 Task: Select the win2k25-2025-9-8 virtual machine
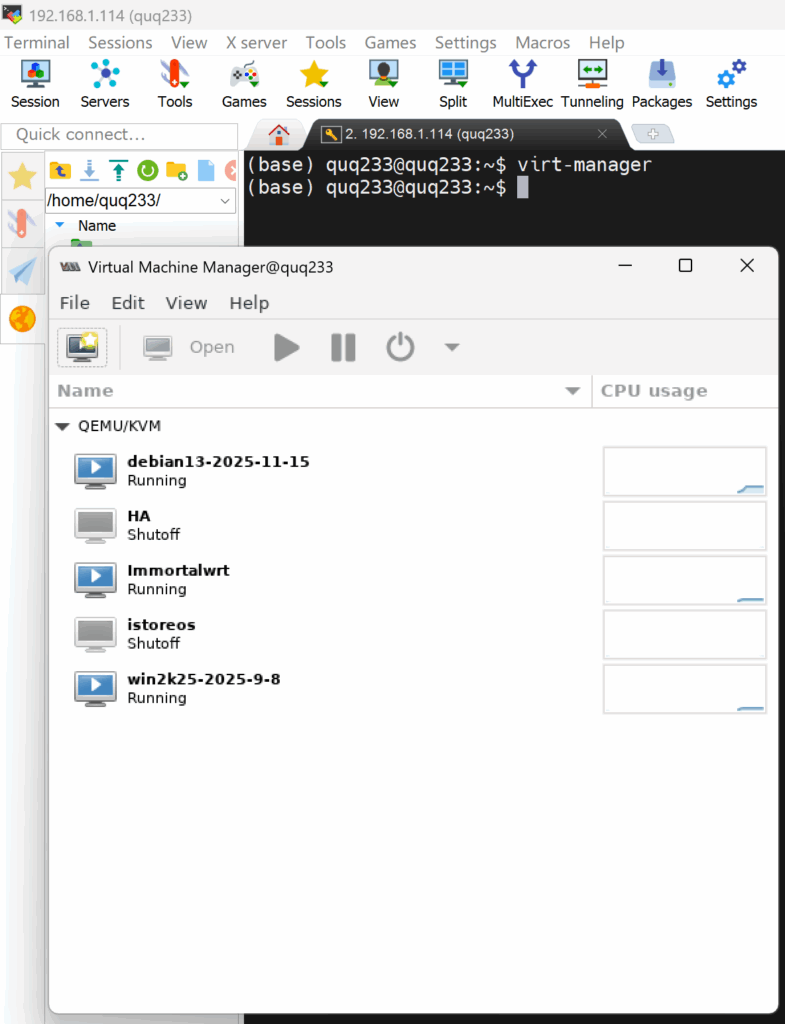(204, 688)
